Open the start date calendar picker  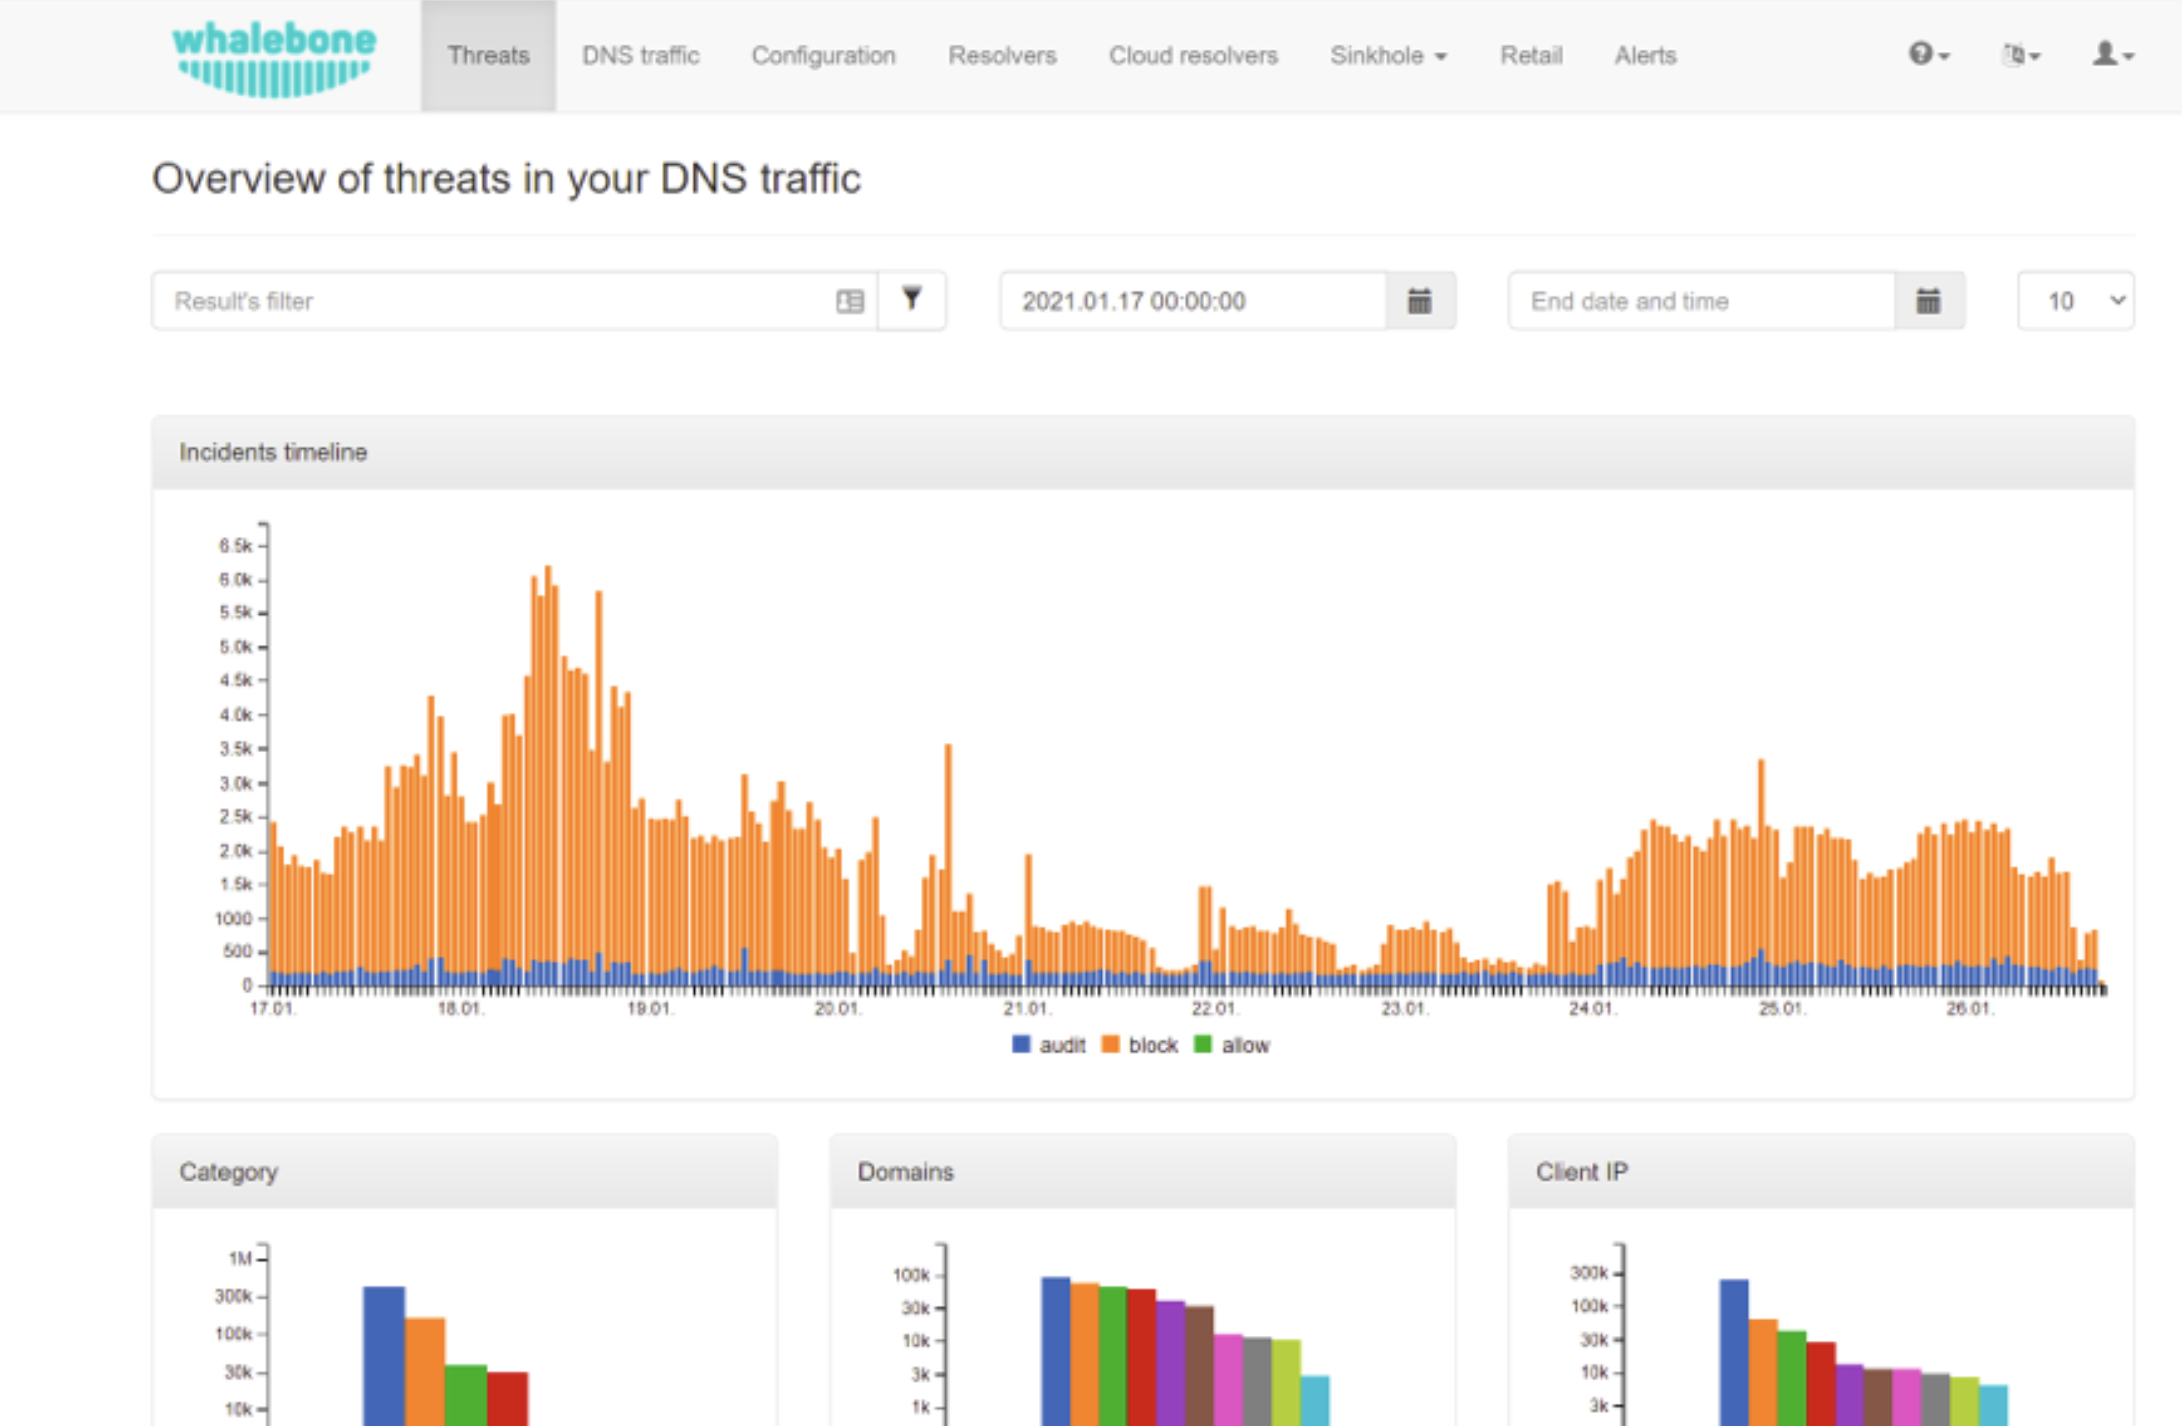(x=1419, y=301)
